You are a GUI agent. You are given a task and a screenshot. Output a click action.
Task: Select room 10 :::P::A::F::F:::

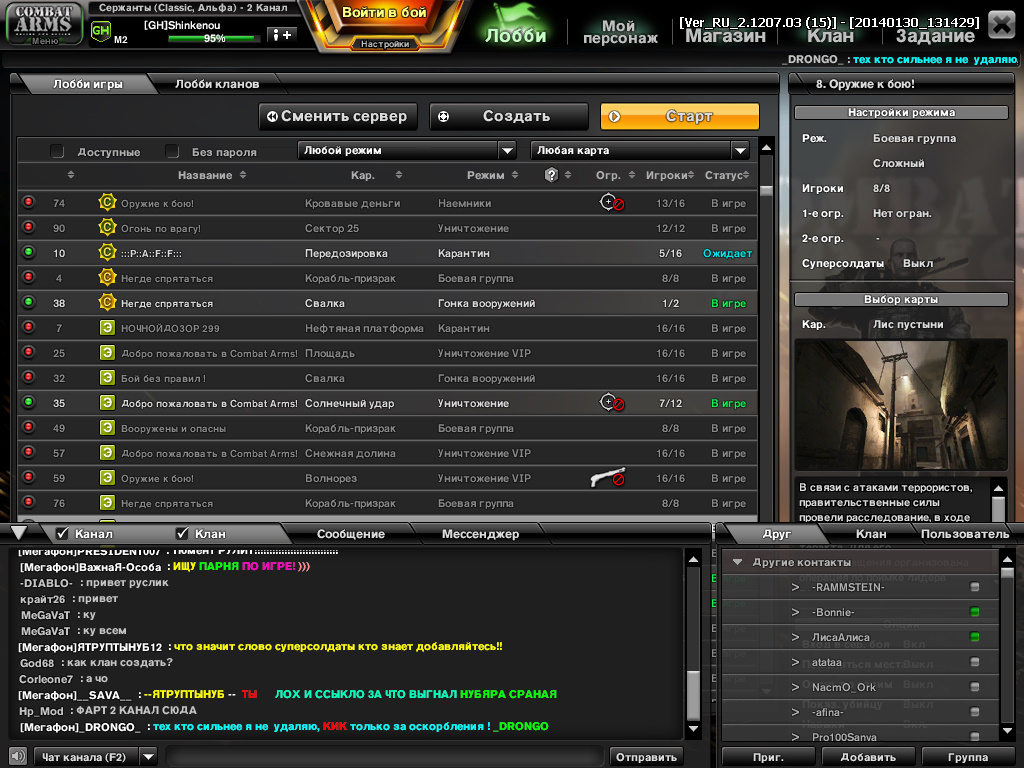pos(387,253)
